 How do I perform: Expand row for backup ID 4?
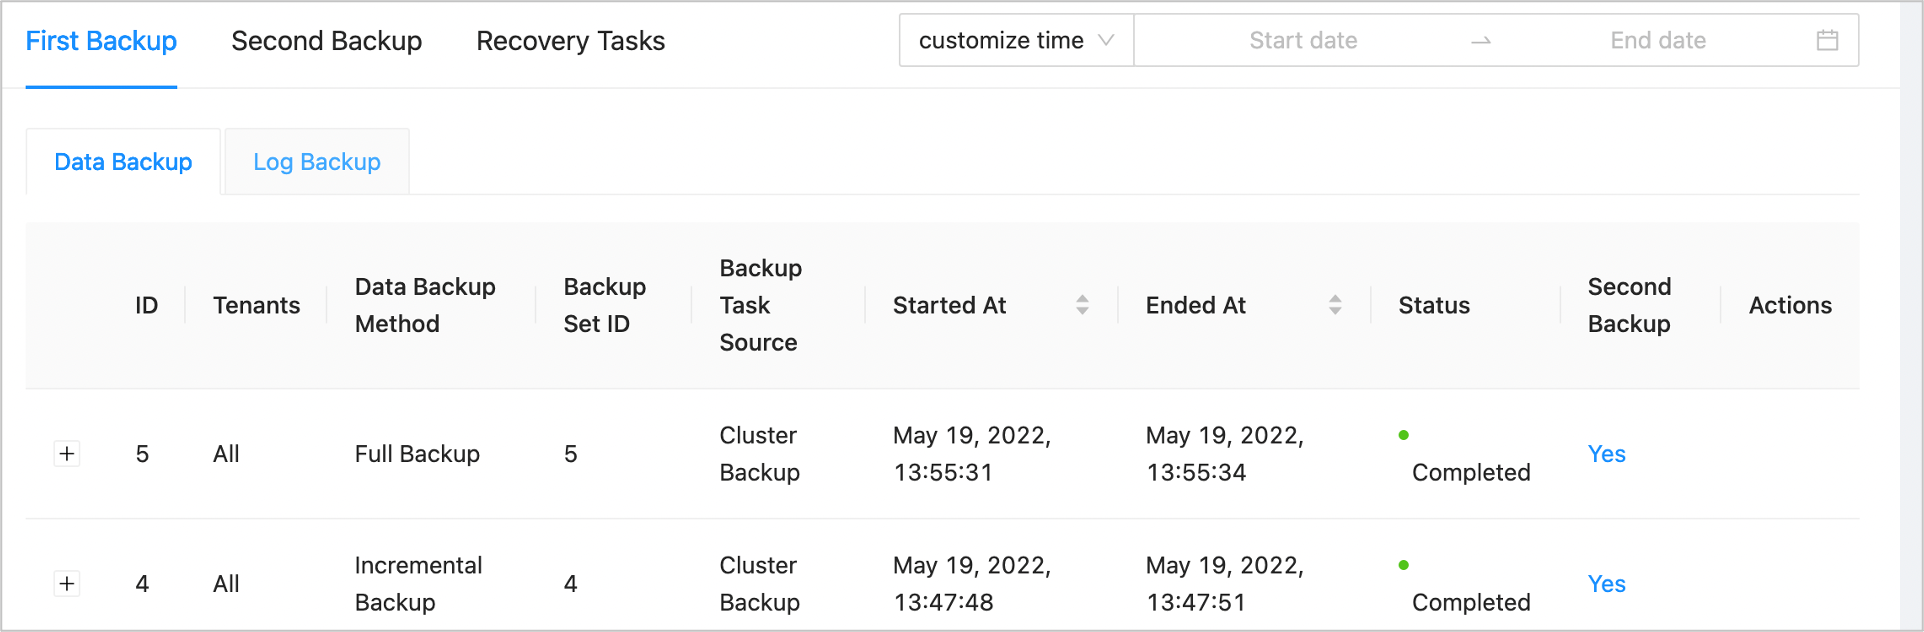click(x=67, y=584)
